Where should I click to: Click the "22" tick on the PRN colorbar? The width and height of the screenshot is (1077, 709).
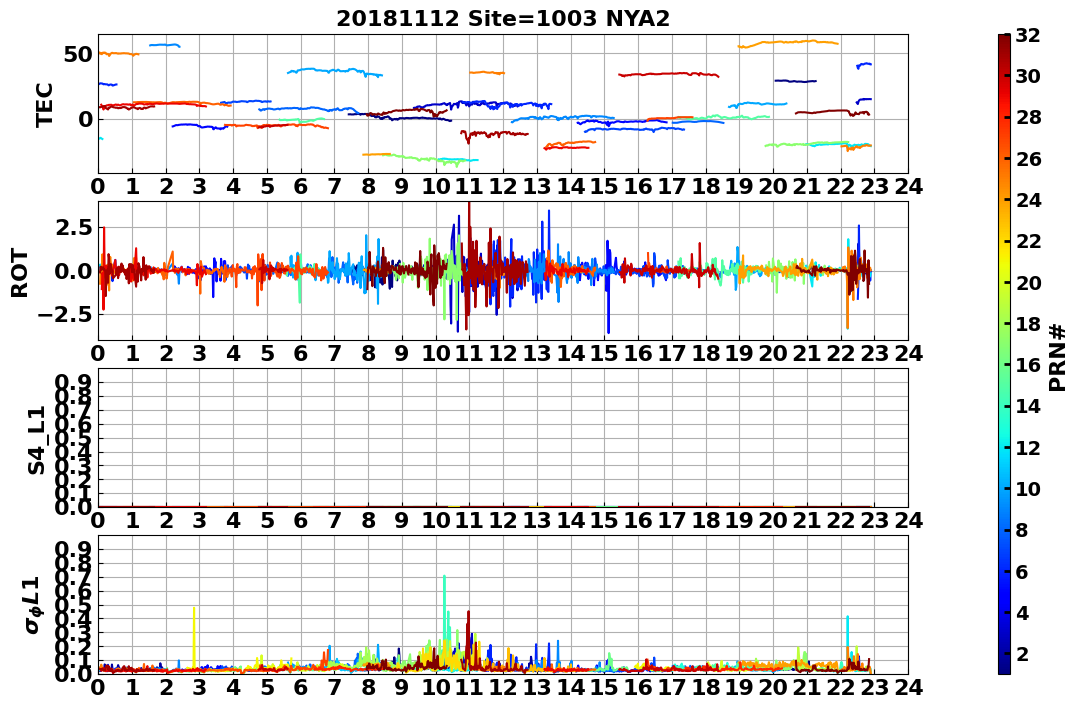1028,241
